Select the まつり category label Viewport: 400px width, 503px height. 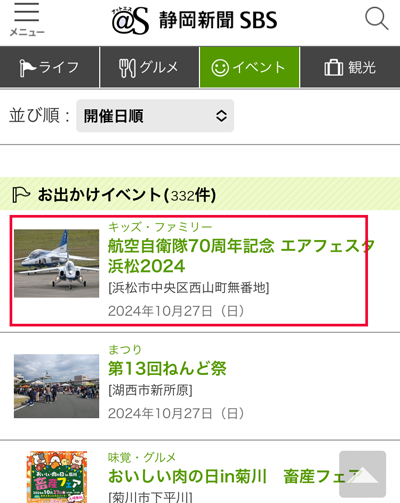[x=125, y=349]
